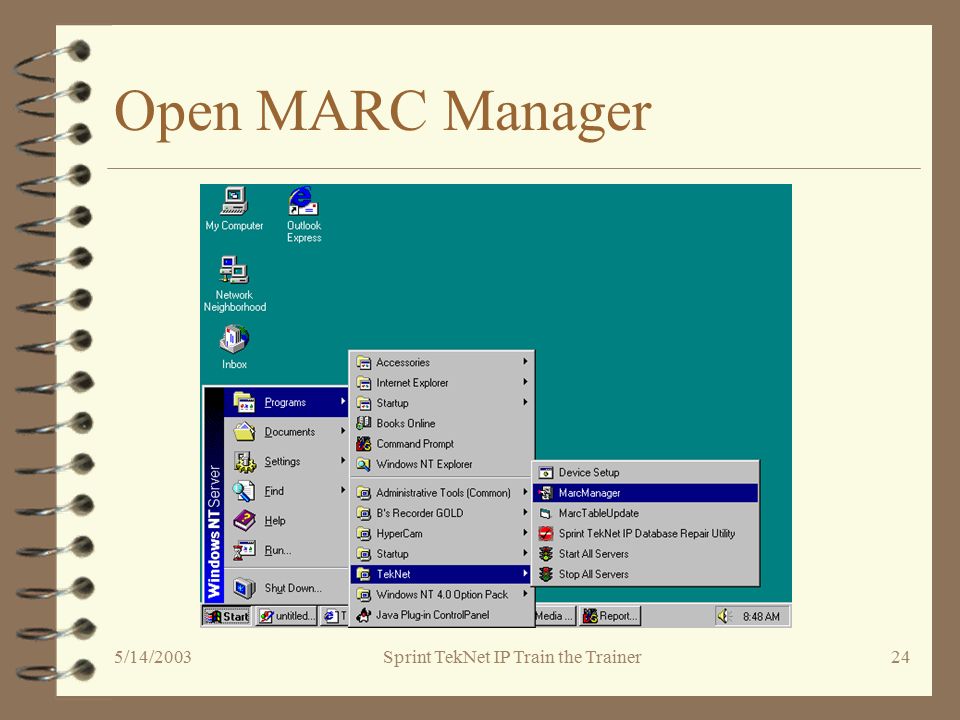Expand the Administrative Tools (Common) submenu arrow
Screen dimensions: 960x720
coord(525,492)
